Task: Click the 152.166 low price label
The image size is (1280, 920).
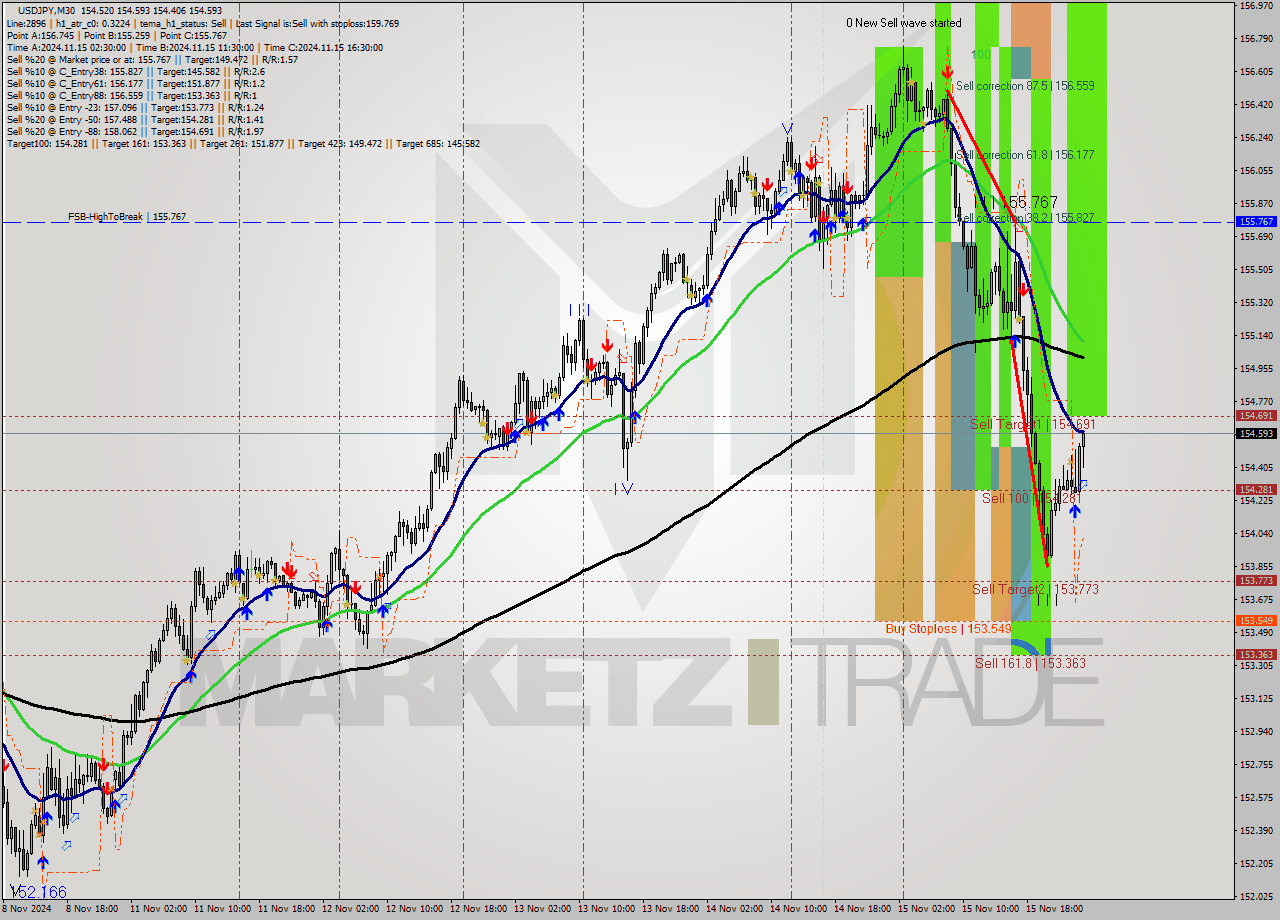Action: (x=38, y=891)
